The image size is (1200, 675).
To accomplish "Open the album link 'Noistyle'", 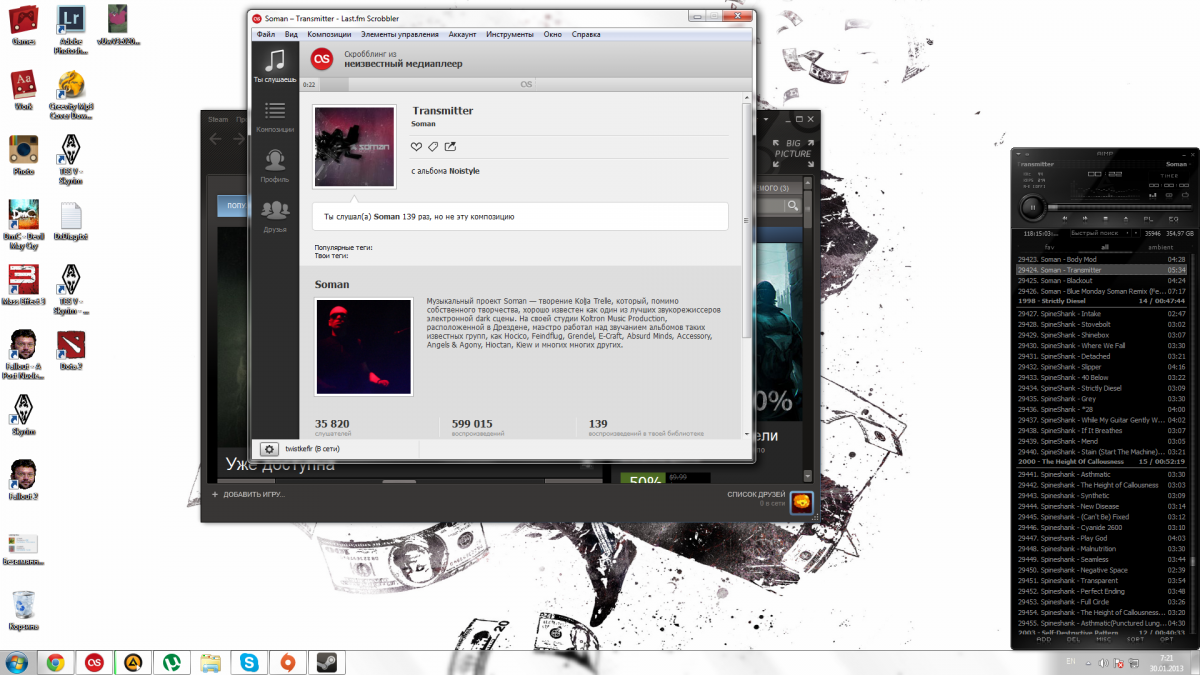I will tap(464, 171).
